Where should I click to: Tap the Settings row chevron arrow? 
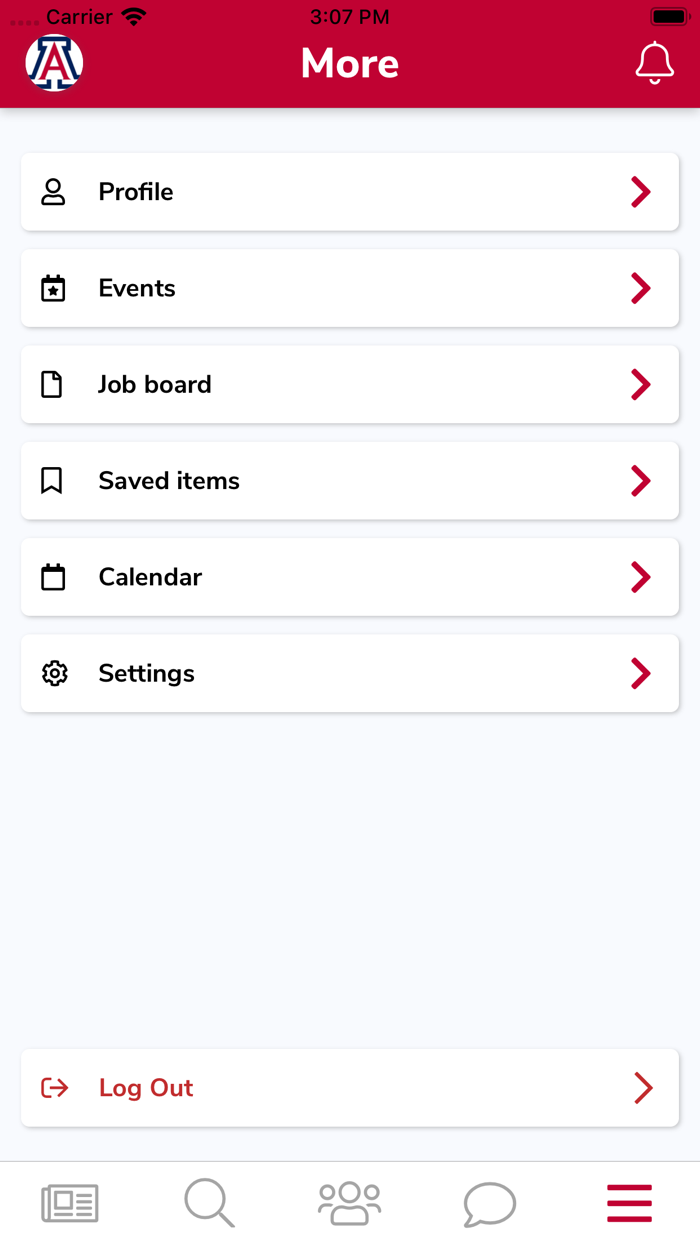click(x=641, y=674)
